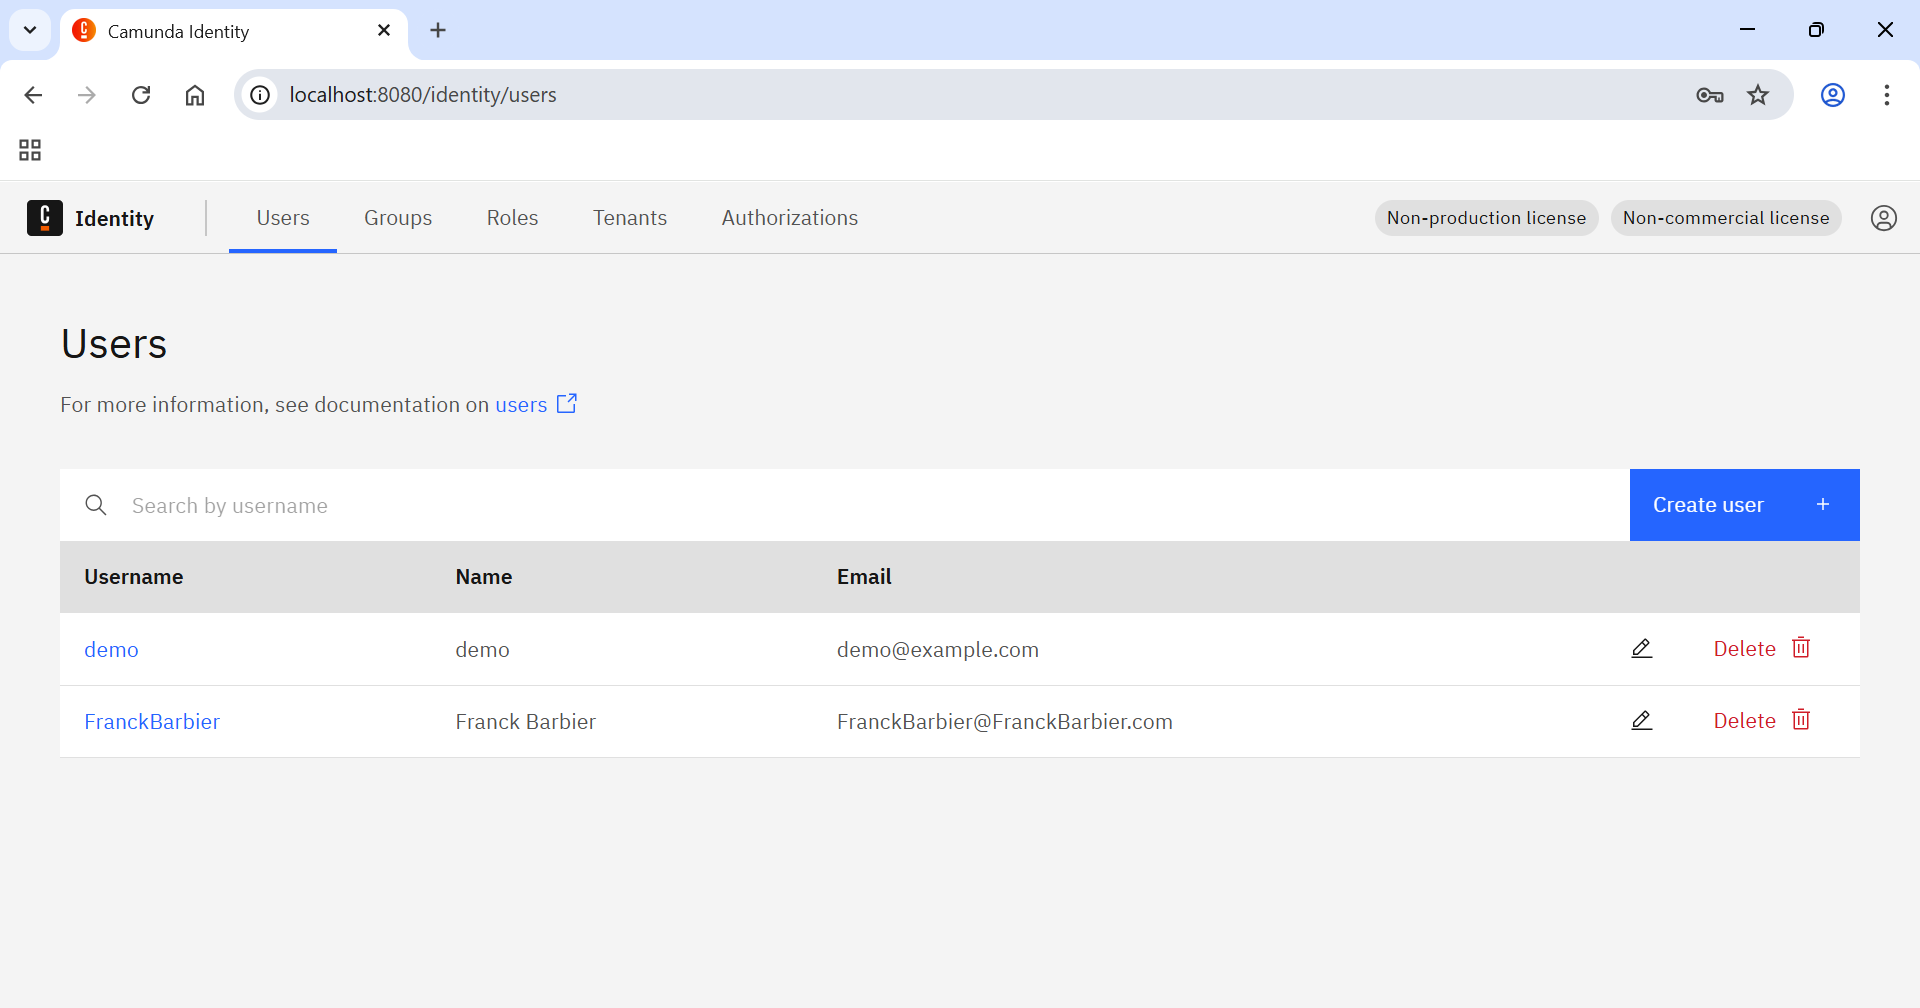Image resolution: width=1920 pixels, height=1008 pixels.
Task: Open the demo username link
Action: pyautogui.click(x=111, y=650)
